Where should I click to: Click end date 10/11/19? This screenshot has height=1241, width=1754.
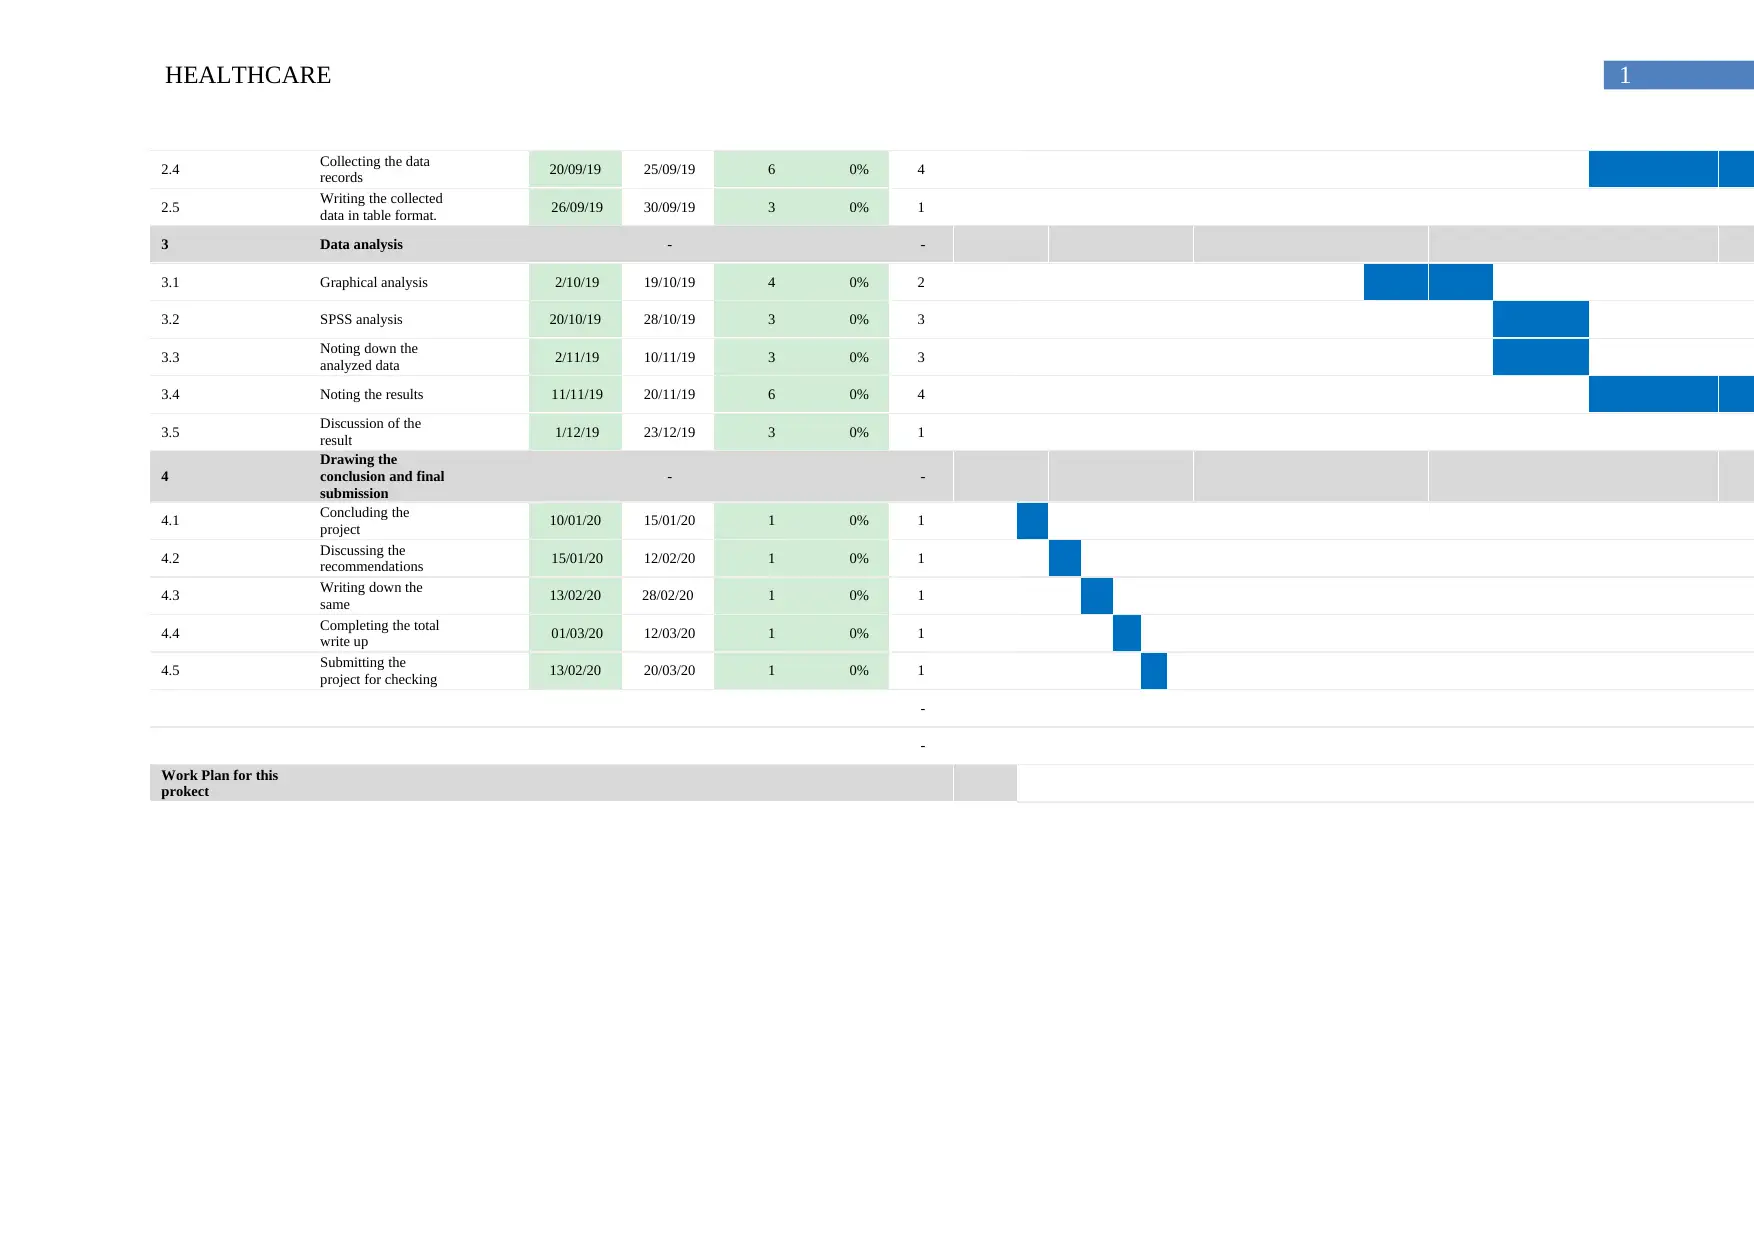(669, 357)
